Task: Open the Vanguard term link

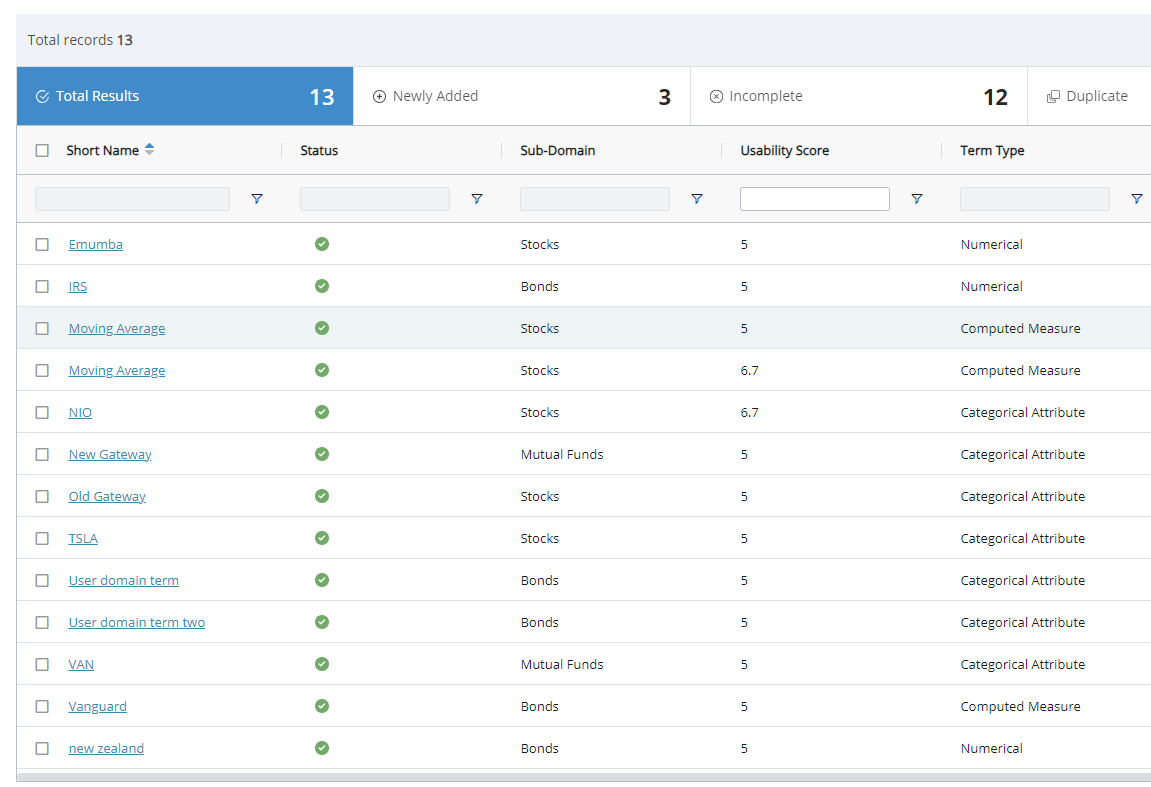Action: [98, 706]
